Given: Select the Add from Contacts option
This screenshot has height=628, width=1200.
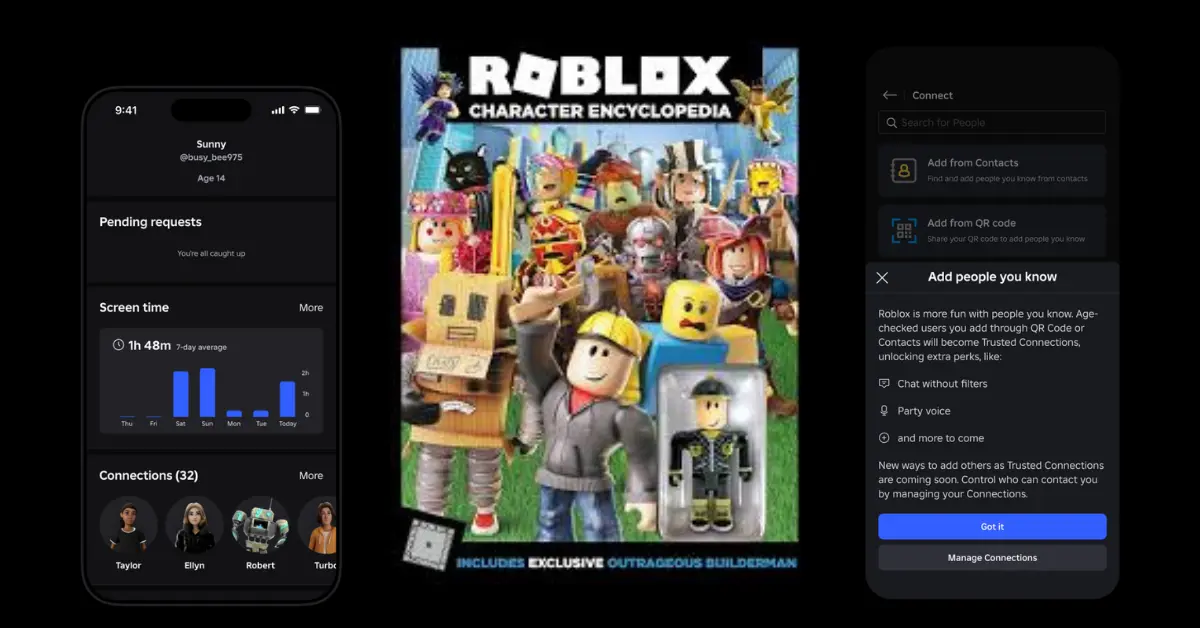Looking at the screenshot, I should point(992,170).
